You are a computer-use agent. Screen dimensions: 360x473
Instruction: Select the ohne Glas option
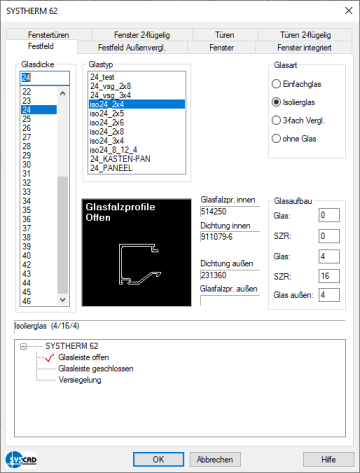(294, 138)
